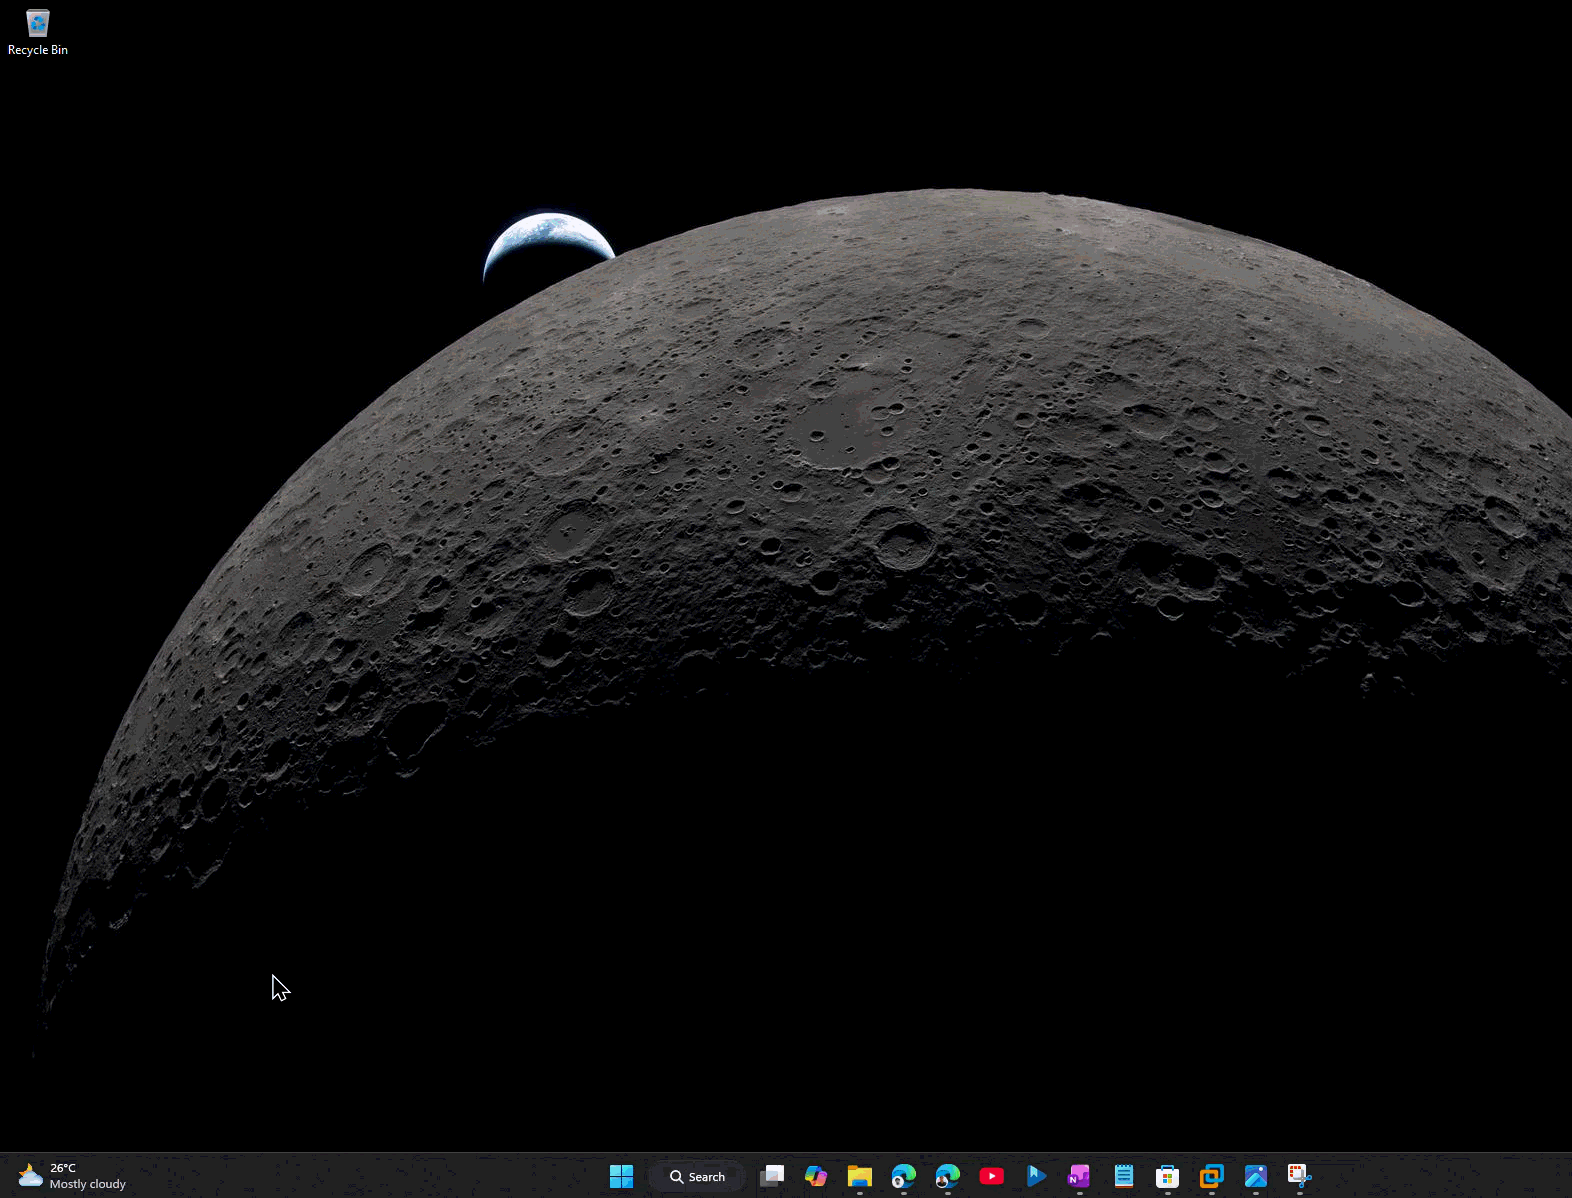
Task: Open the orange and blue squares app
Action: (1212, 1176)
